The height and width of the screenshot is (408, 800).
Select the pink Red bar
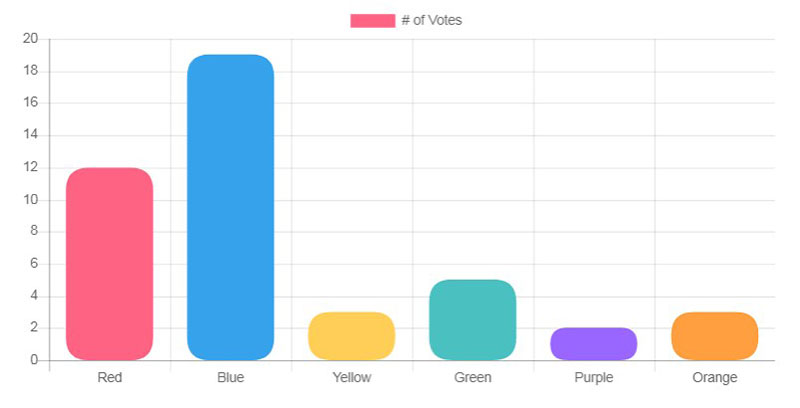point(110,264)
